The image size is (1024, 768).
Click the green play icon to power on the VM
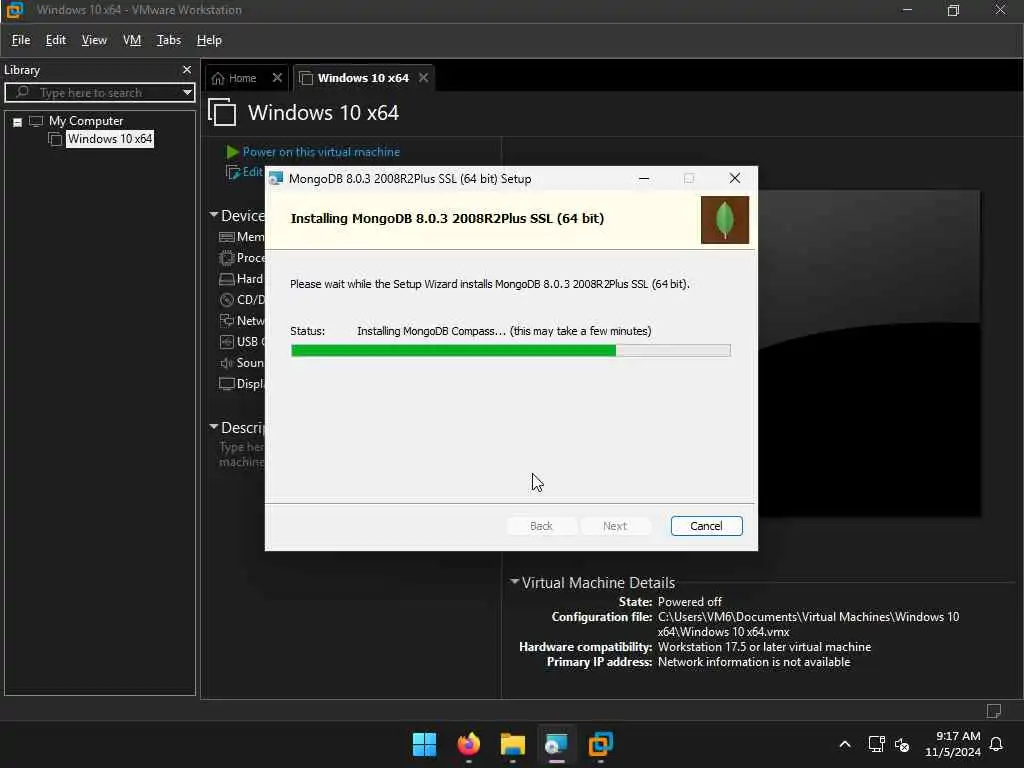pyautogui.click(x=232, y=152)
